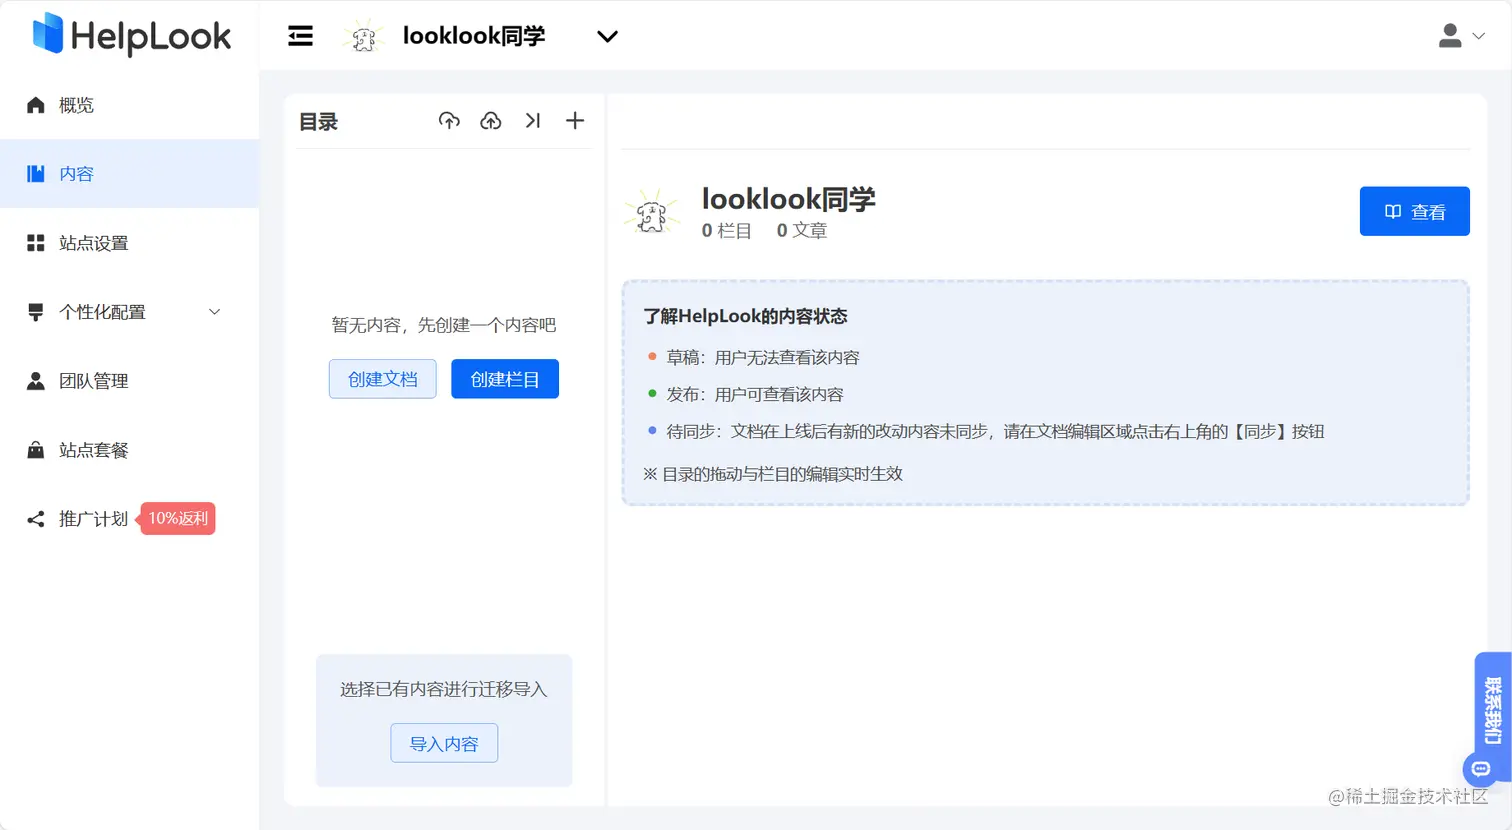Open the user account menu

[x=1461, y=36]
